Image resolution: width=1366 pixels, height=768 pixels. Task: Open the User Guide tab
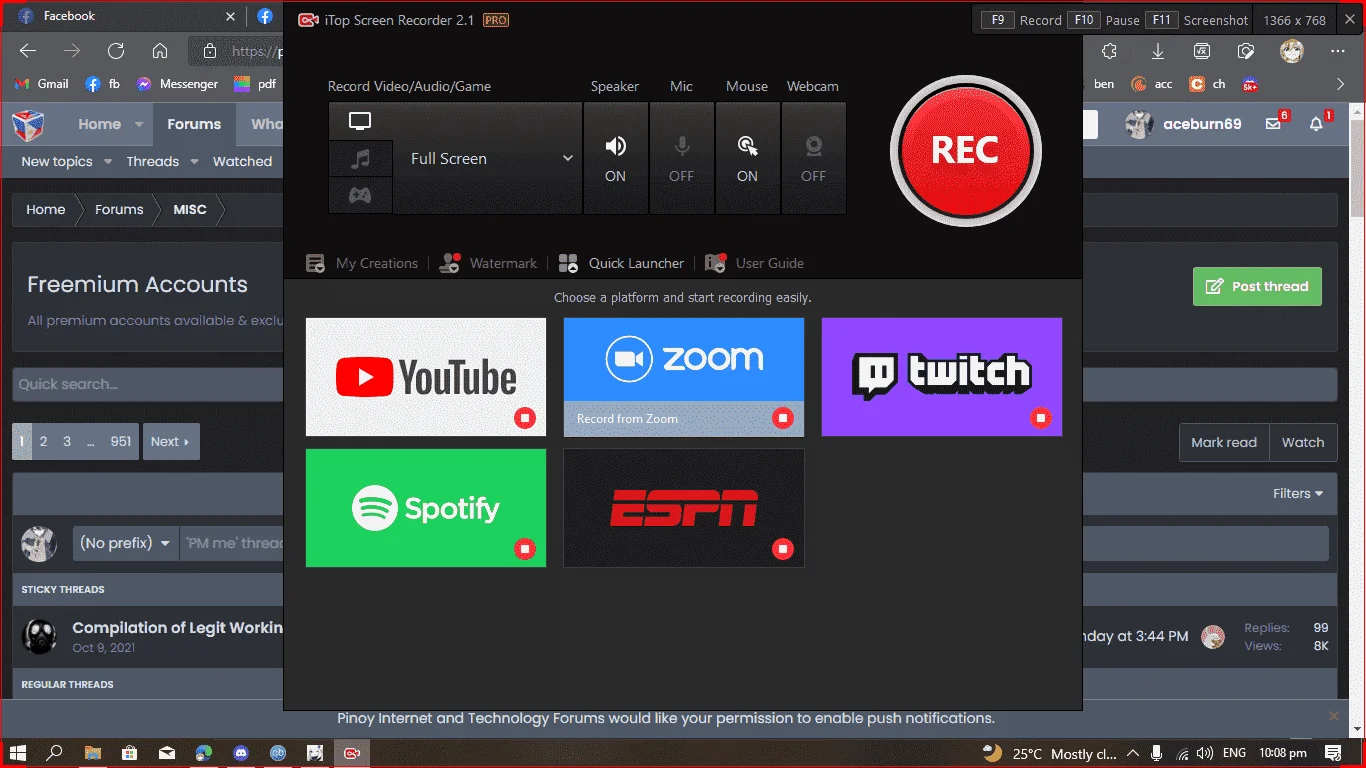(x=755, y=263)
